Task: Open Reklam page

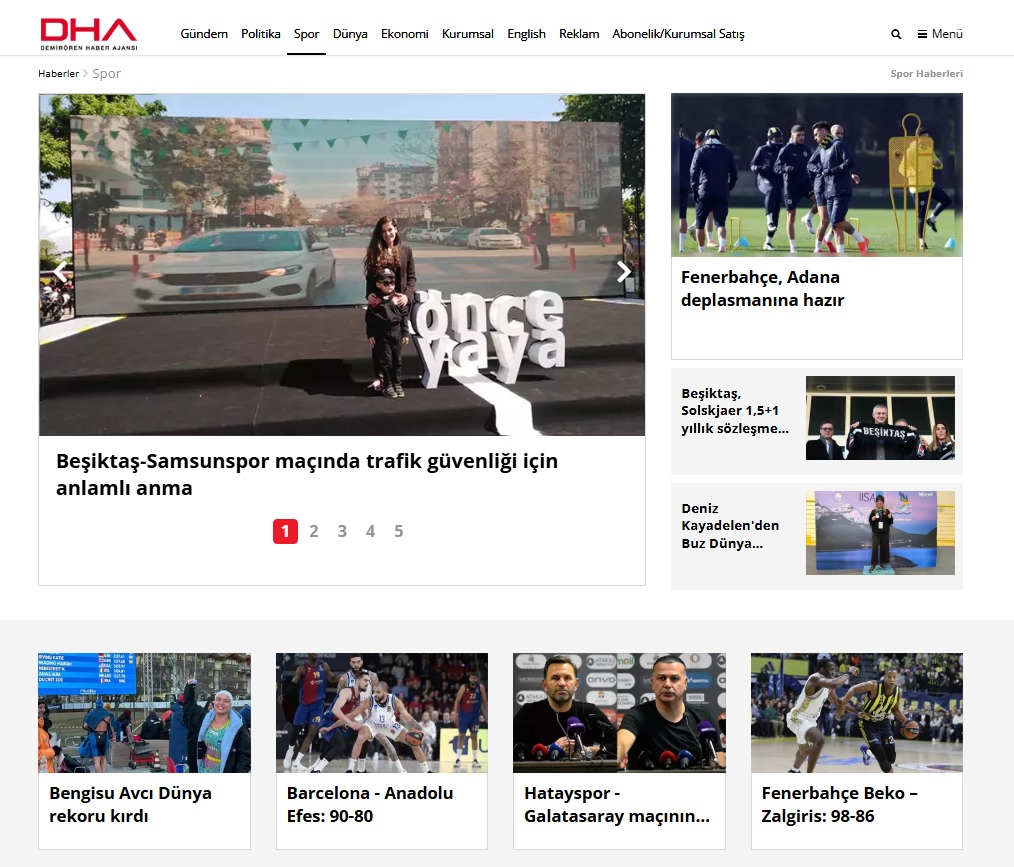Action: [579, 34]
